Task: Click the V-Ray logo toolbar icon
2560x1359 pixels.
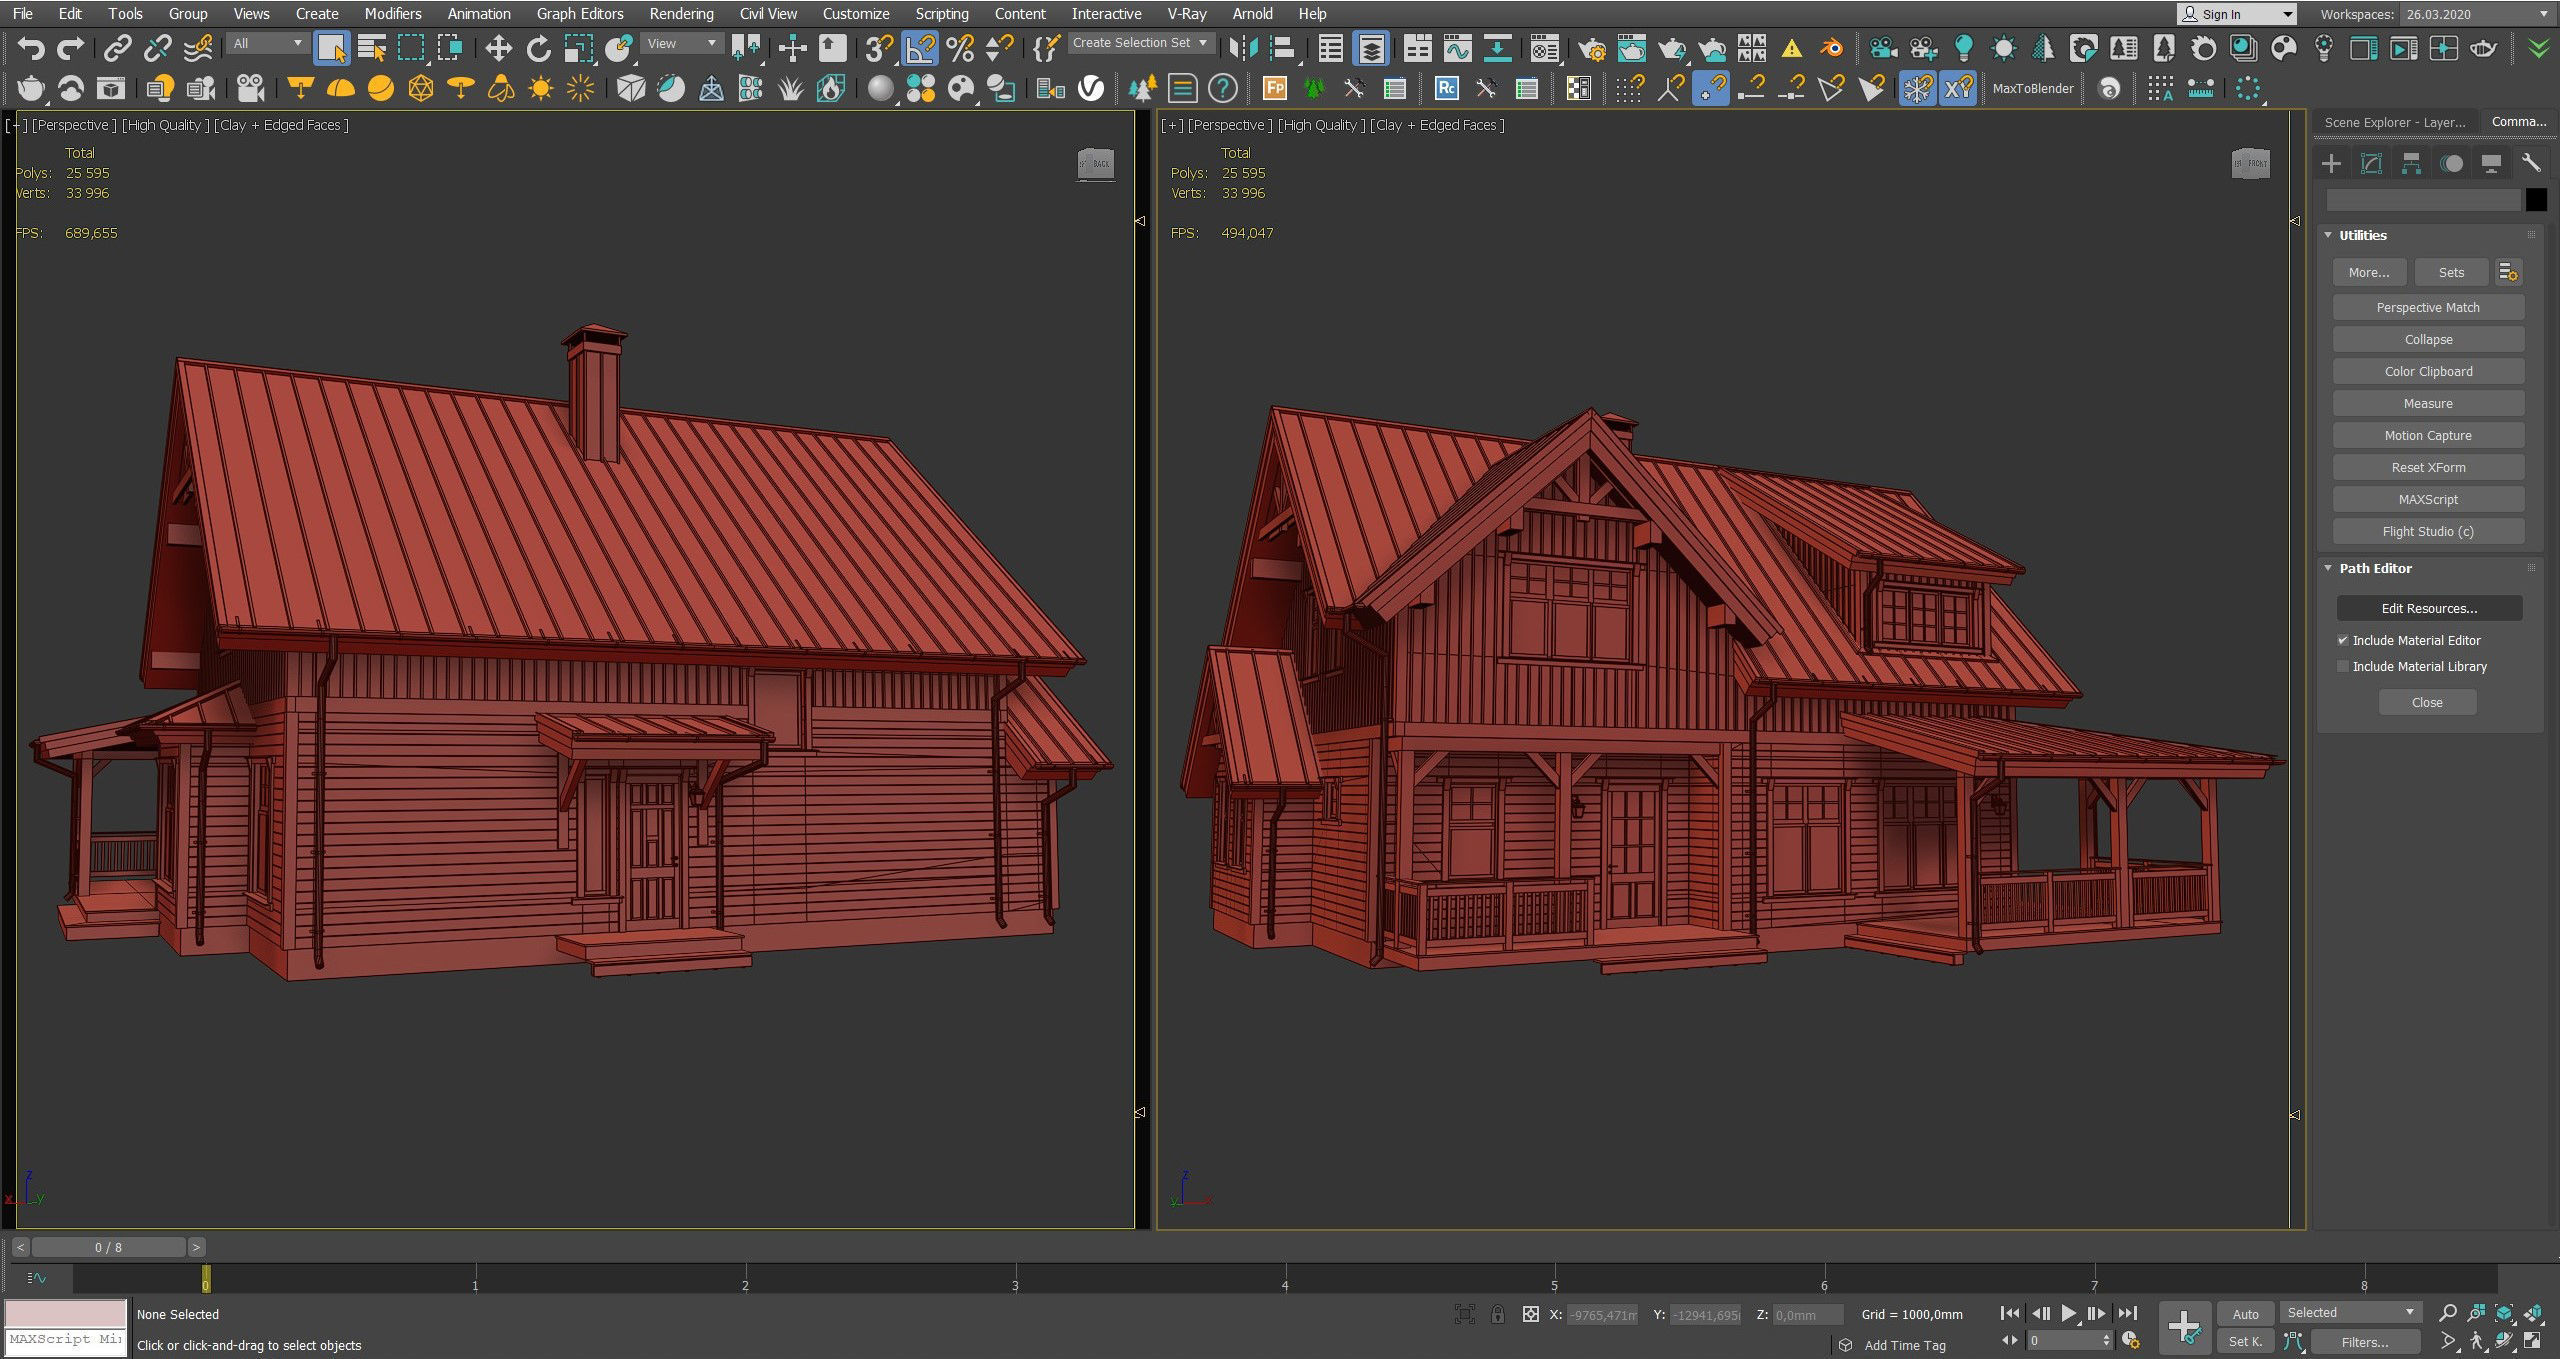Action: pyautogui.click(x=1091, y=89)
